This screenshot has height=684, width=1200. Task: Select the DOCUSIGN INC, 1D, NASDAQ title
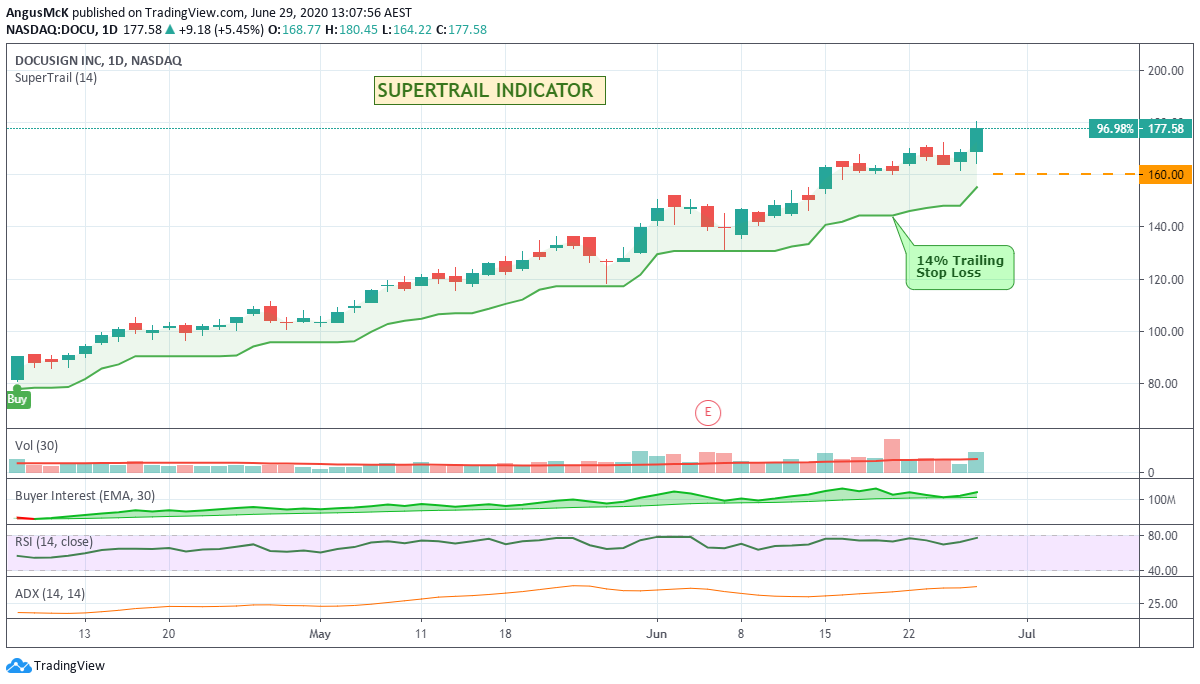click(98, 60)
